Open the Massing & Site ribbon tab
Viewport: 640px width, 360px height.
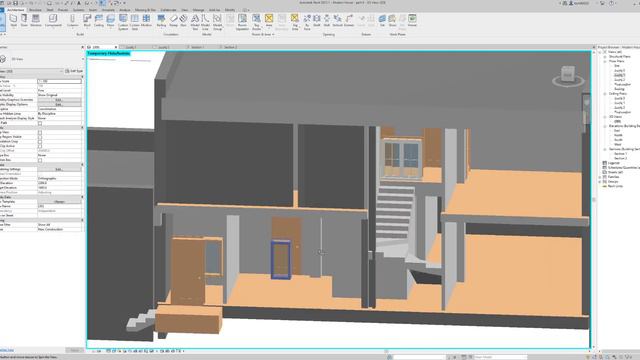145,10
